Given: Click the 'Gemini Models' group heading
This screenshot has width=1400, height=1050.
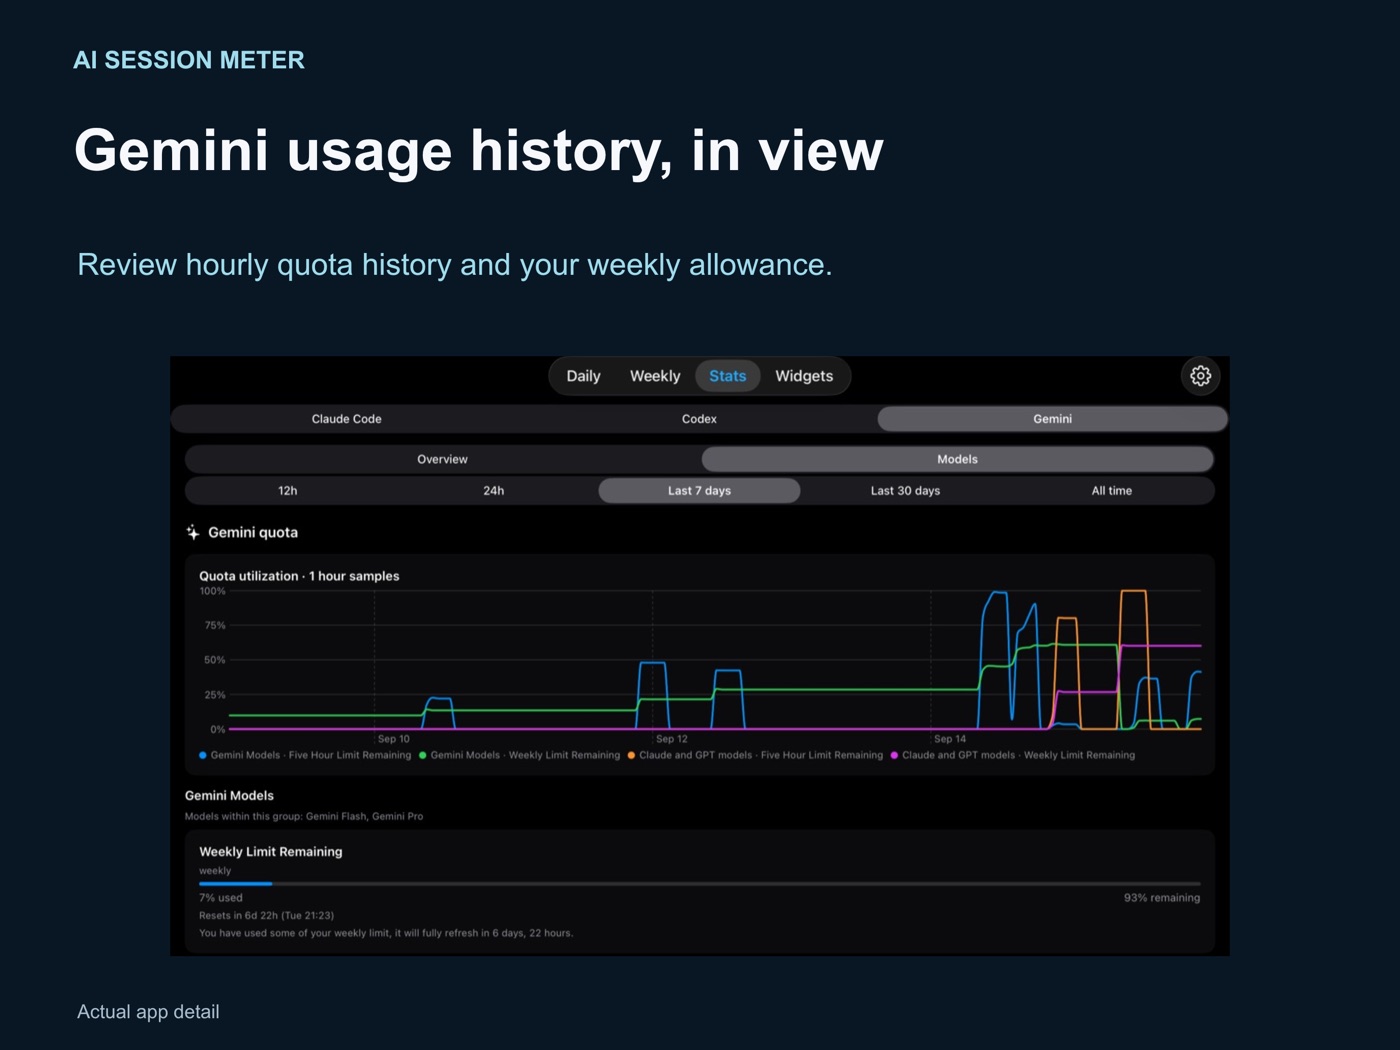Looking at the screenshot, I should 229,796.
